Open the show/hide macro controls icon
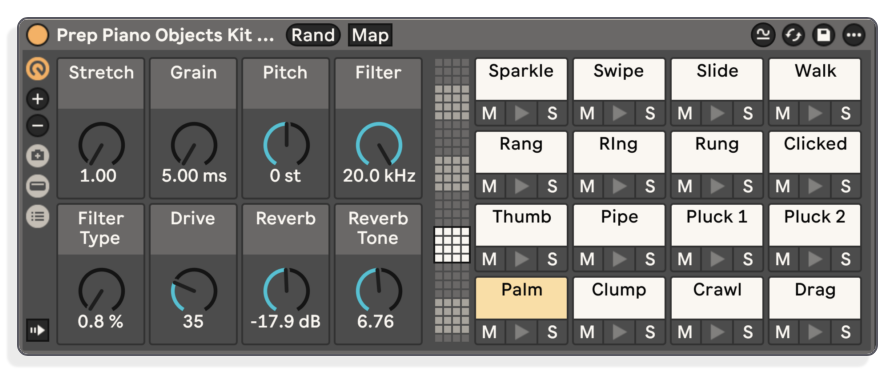Viewport: 895px width, 373px height. point(38,69)
